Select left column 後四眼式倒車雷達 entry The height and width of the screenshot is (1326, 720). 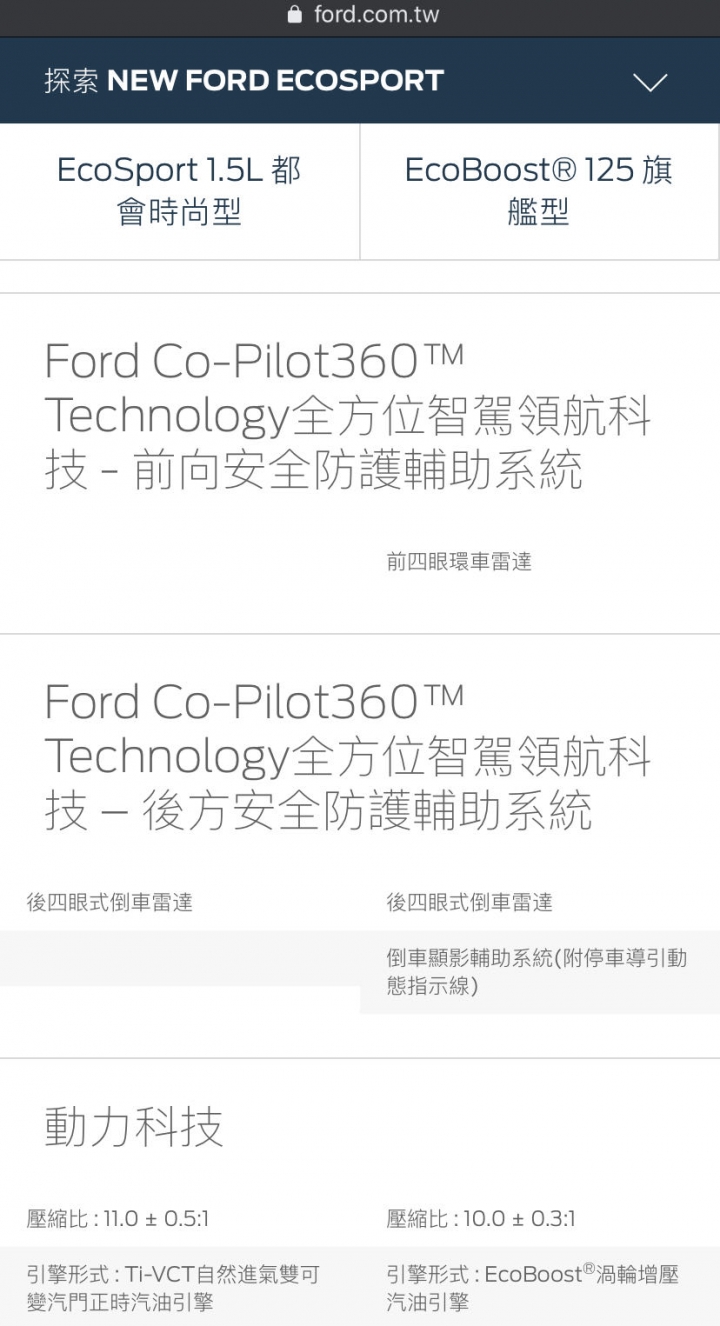tap(109, 902)
